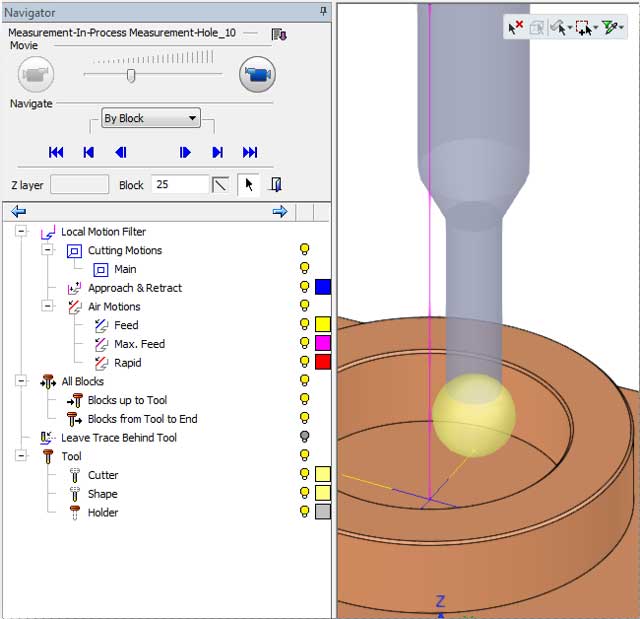Click the movie speed slider handle
Image resolution: width=640 pixels, height=619 pixels.
[131, 76]
